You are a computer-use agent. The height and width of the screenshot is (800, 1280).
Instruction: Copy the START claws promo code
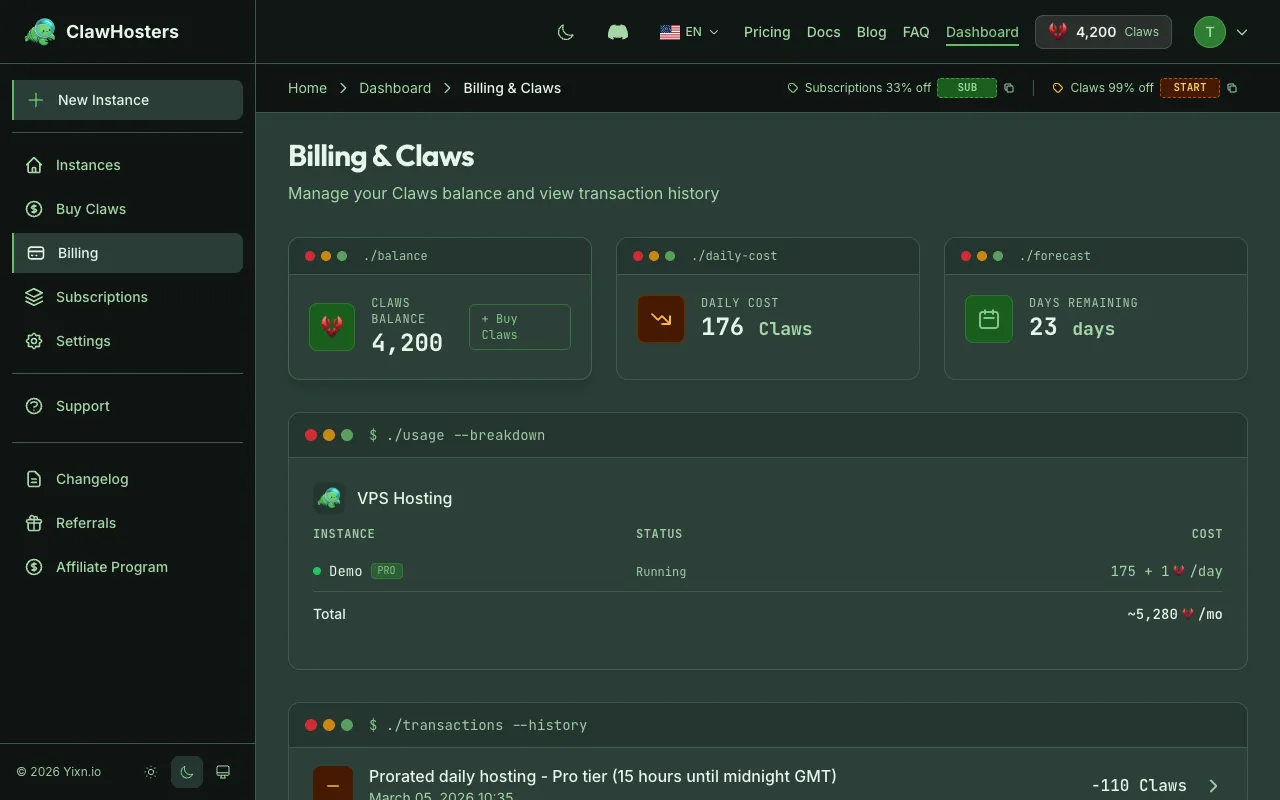tap(1231, 88)
